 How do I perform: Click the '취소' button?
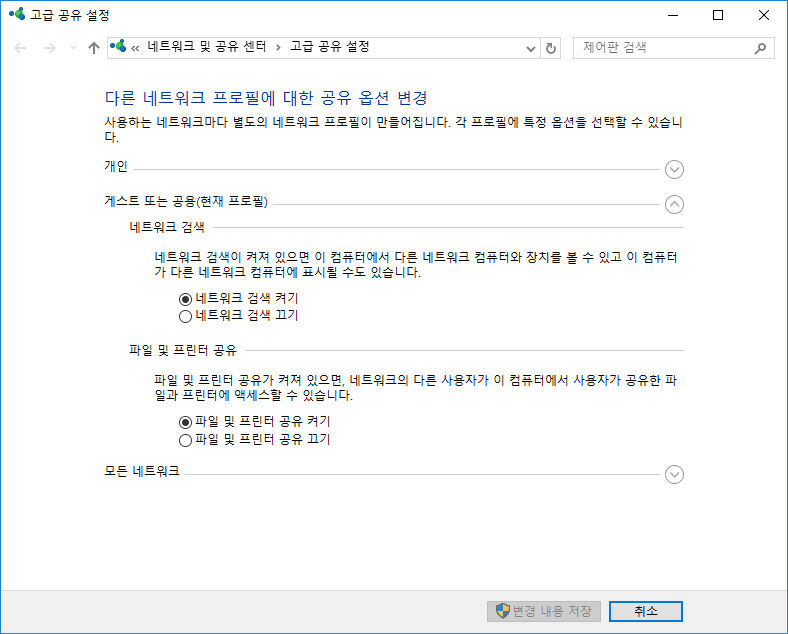[x=645, y=611]
